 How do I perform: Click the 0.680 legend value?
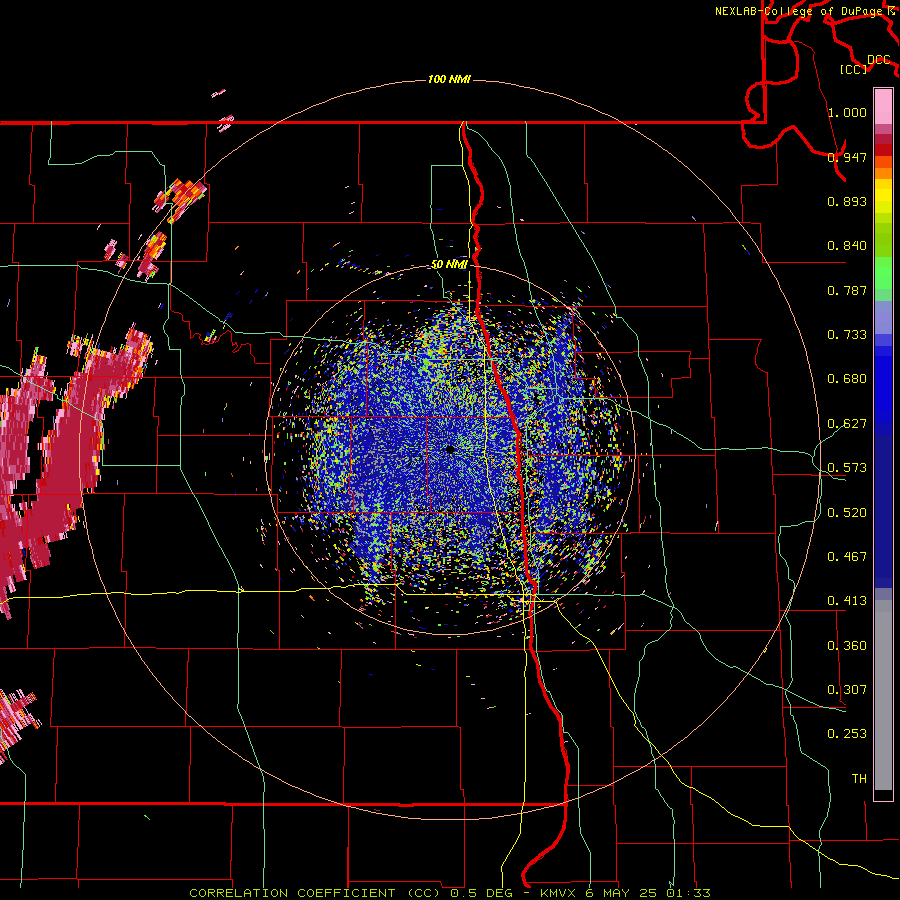847,379
